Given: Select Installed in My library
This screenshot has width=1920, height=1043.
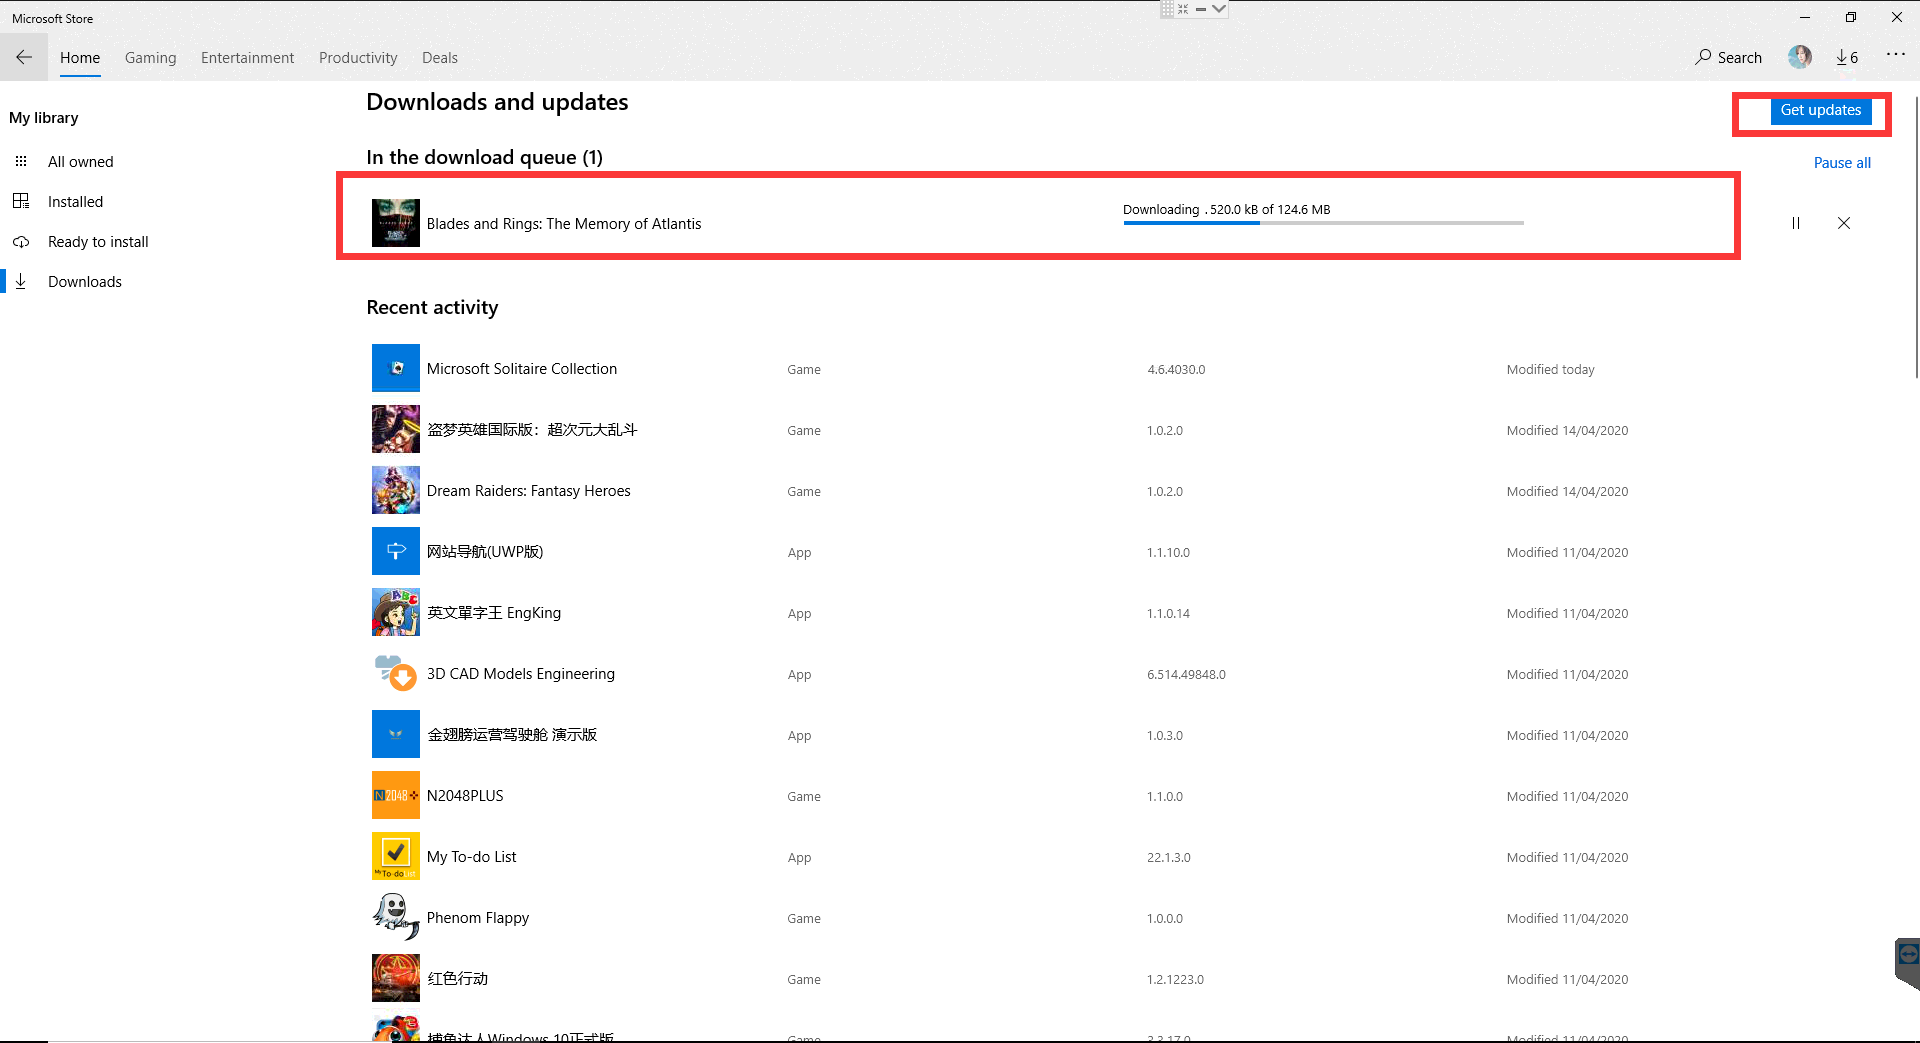Looking at the screenshot, I should coord(76,201).
